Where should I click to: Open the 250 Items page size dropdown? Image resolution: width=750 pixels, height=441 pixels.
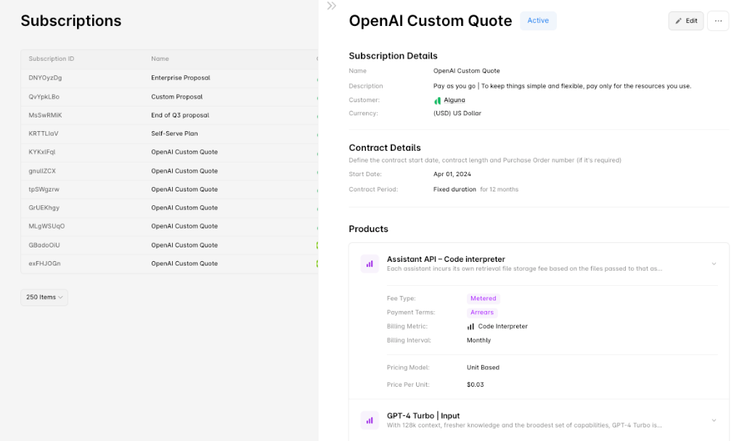click(x=44, y=297)
